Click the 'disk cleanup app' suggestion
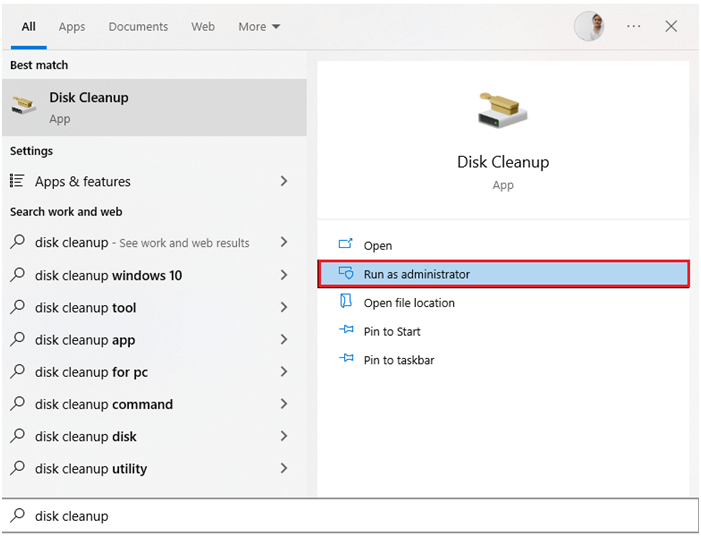701x538 pixels. tap(154, 339)
